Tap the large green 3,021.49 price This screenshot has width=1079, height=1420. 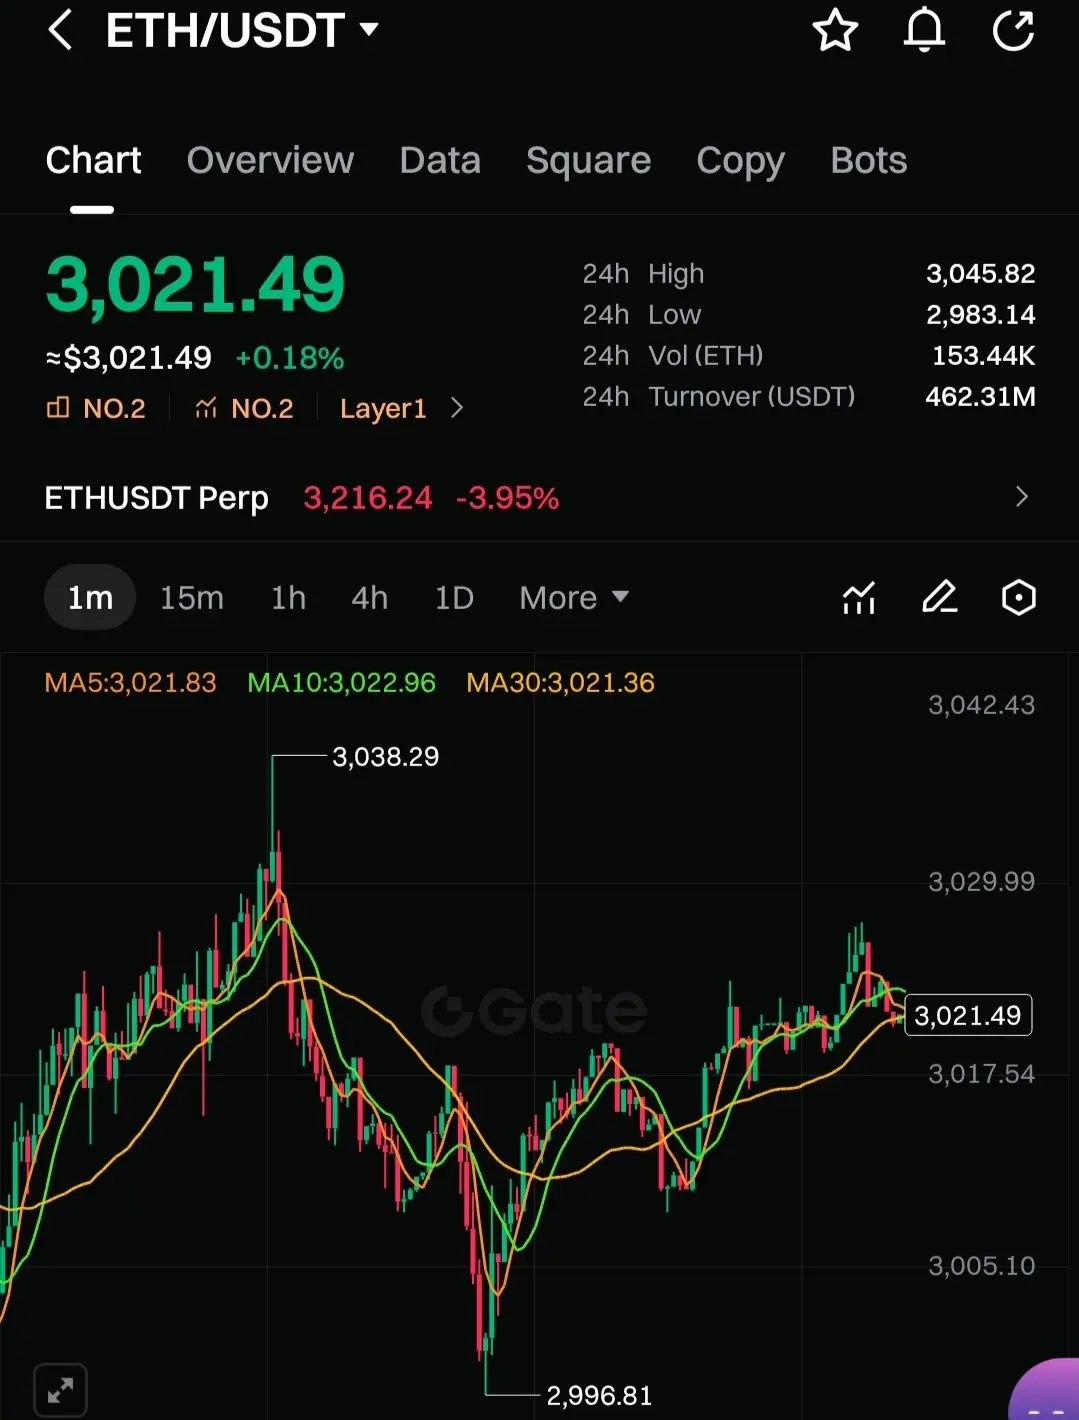click(195, 286)
